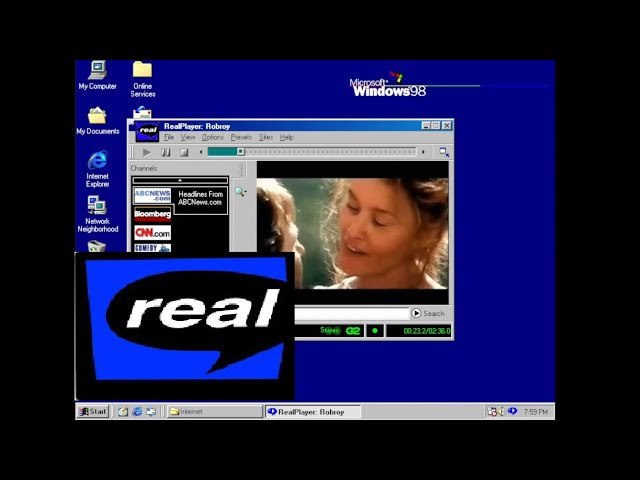Open My Computer desktop icon
The height and width of the screenshot is (480, 640).
98,76
